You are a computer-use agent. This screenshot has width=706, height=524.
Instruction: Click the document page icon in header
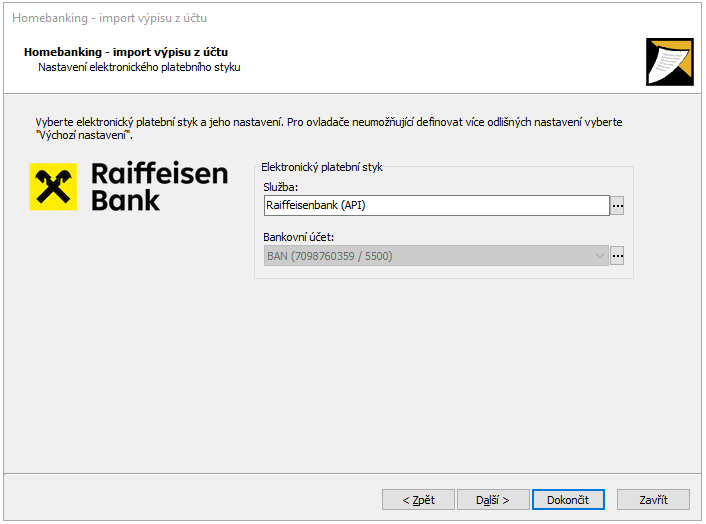coord(670,62)
